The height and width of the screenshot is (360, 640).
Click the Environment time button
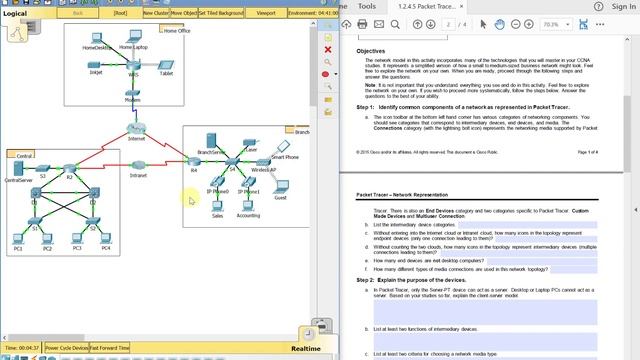click(x=313, y=13)
